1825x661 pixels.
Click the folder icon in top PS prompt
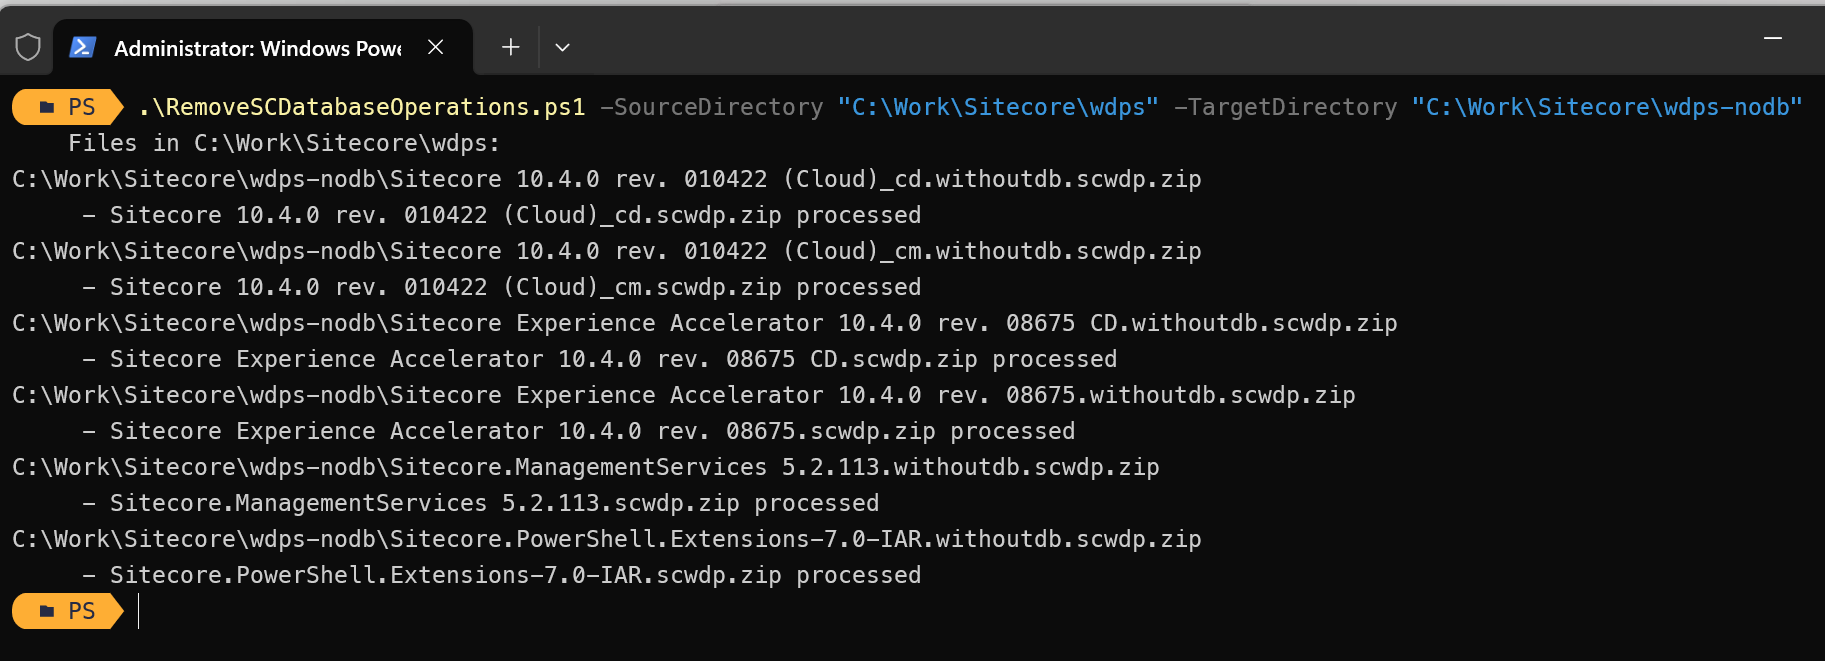(x=47, y=107)
